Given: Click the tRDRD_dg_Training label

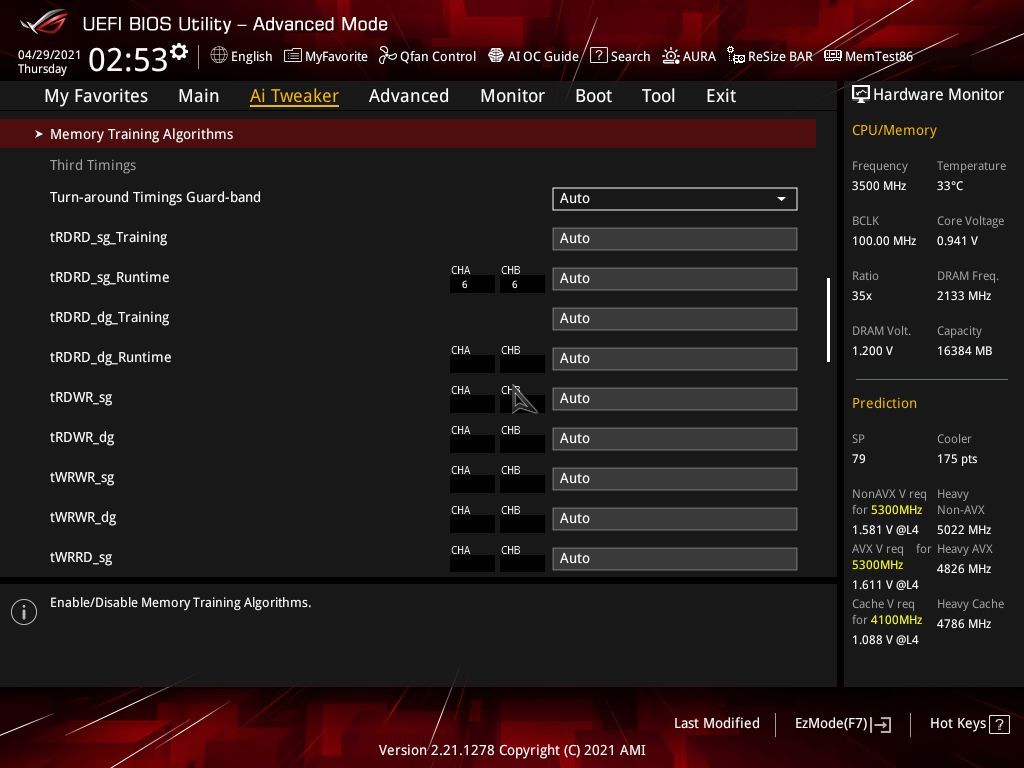Looking at the screenshot, I should pos(110,317).
